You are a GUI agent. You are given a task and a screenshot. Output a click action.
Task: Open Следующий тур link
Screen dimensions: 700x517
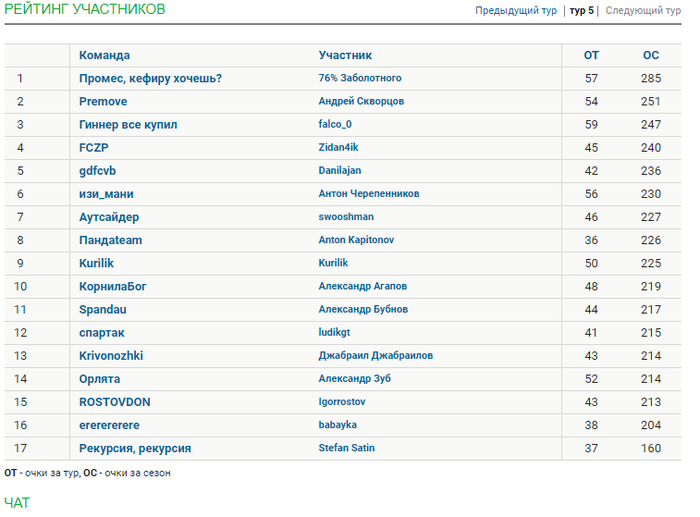[x=643, y=11]
